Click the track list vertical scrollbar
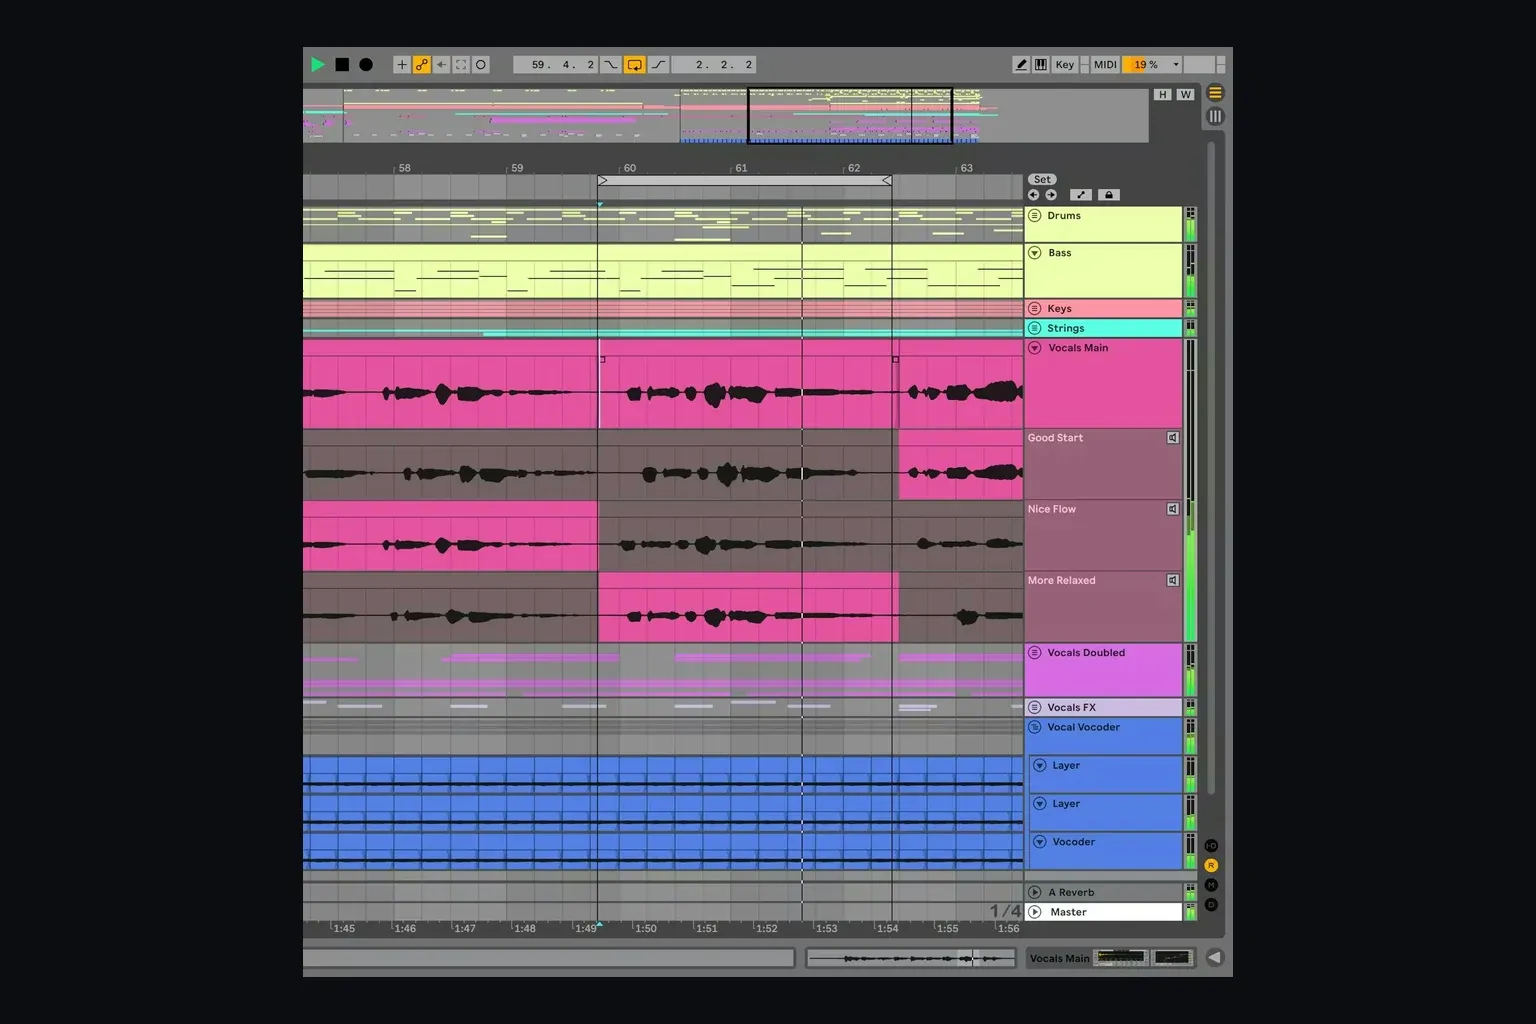The height and width of the screenshot is (1024, 1536). 1211,467
